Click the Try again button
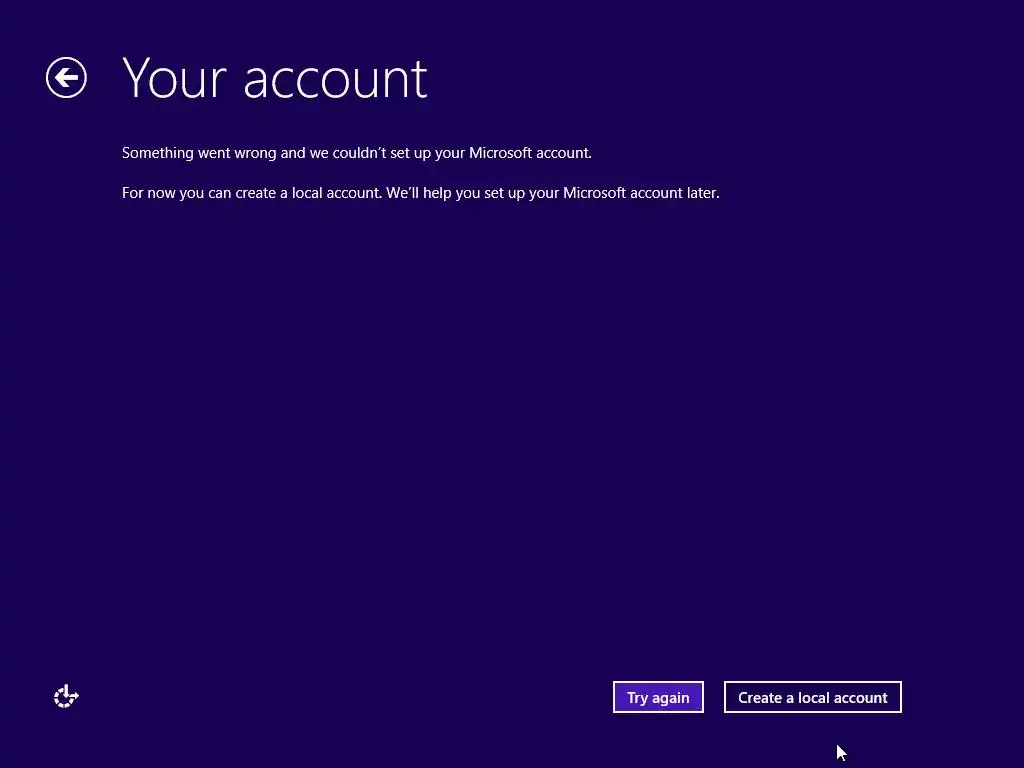Screen dimensions: 1024x768 click(658, 697)
